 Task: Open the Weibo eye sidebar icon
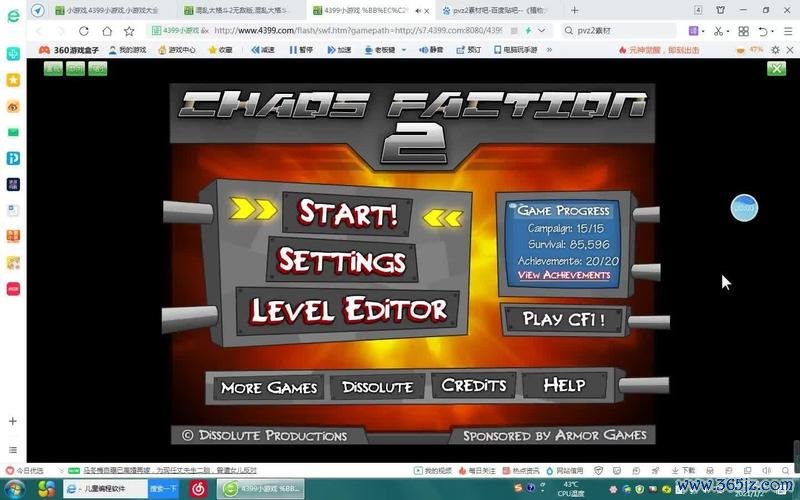tap(13, 106)
